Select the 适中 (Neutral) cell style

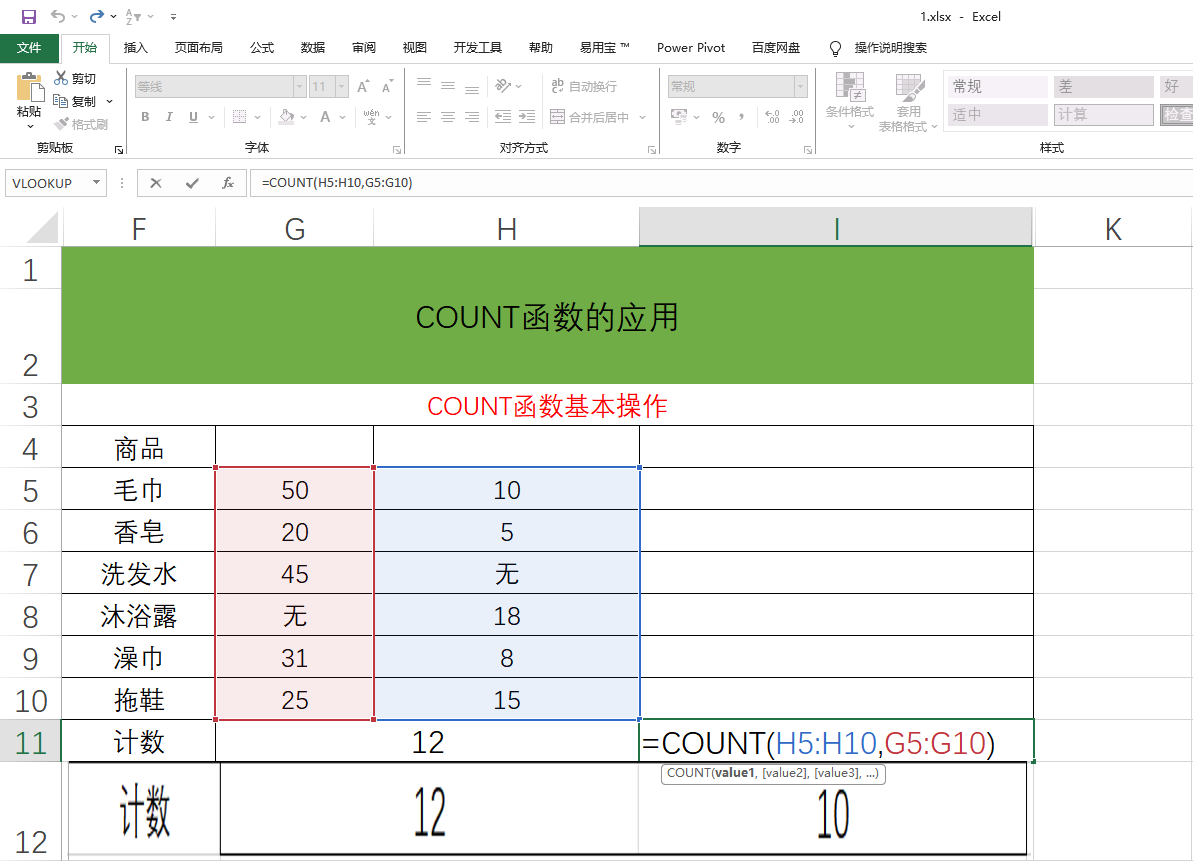(x=998, y=115)
